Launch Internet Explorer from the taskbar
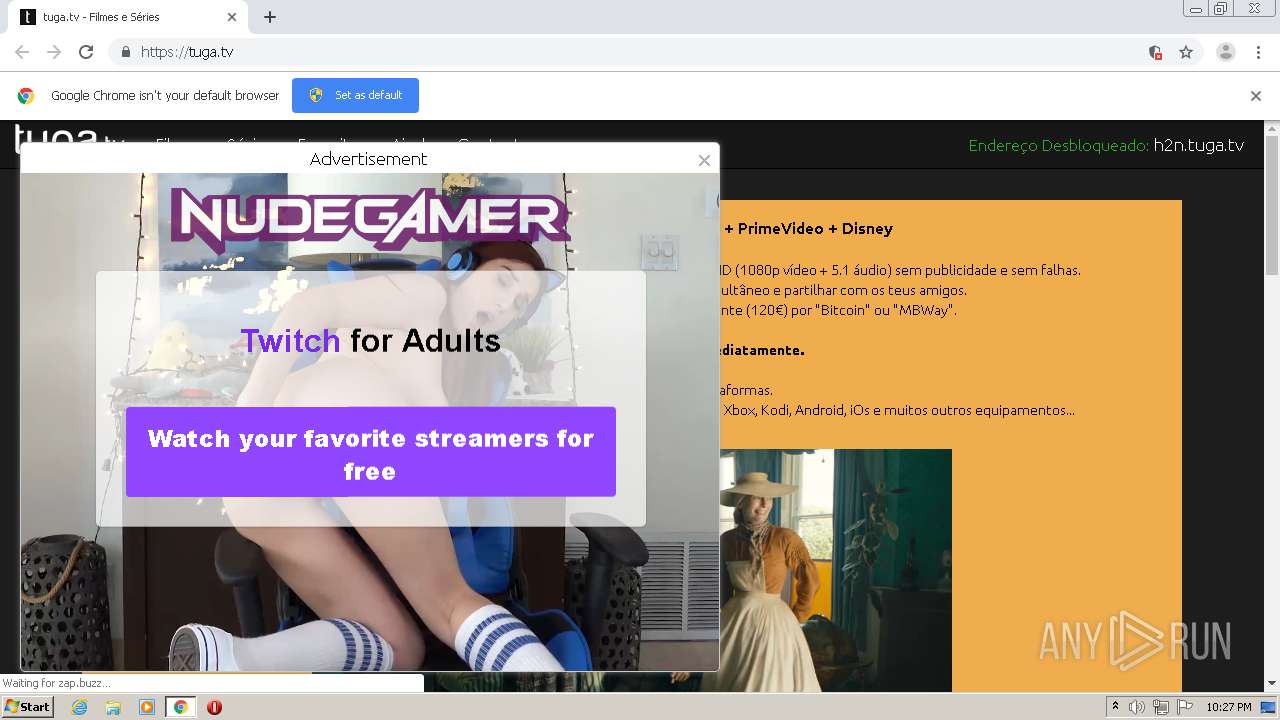Image resolution: width=1280 pixels, height=720 pixels. pos(79,707)
